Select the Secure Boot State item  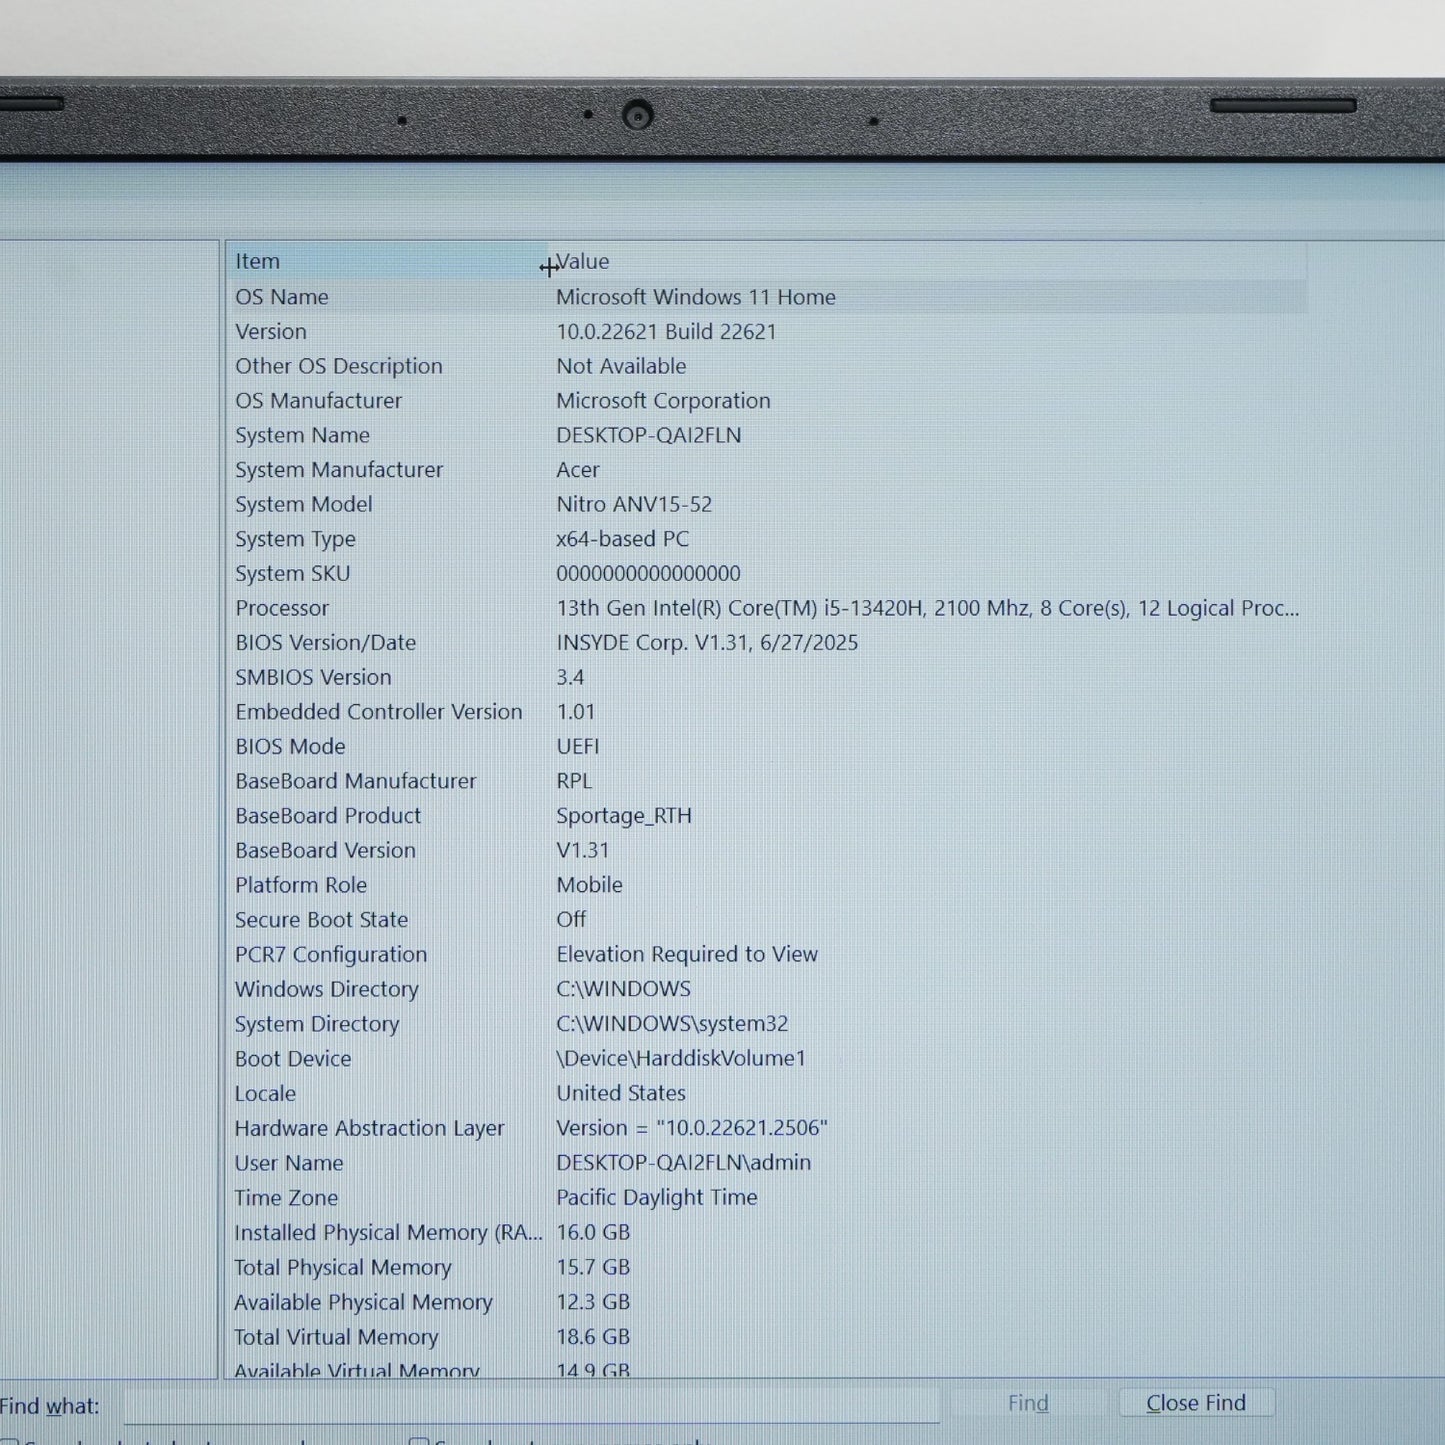(322, 920)
